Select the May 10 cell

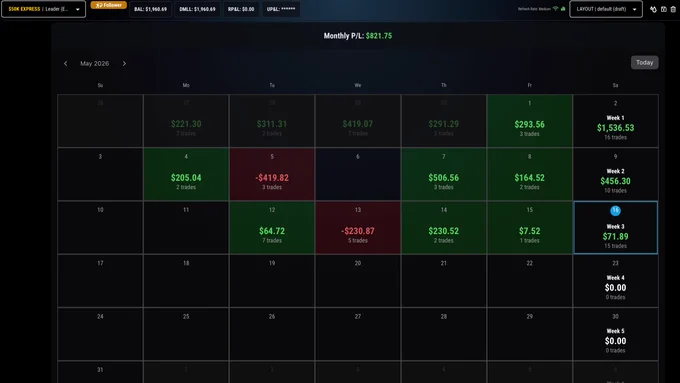pos(100,228)
